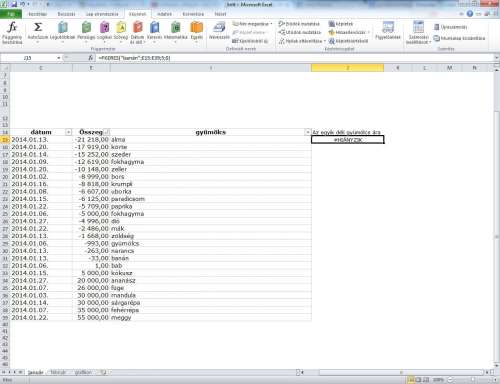Image resolution: width=500 pixels, height=384 pixels.
Task: Open the Legutóbbiak recently used functions
Action: (63, 33)
